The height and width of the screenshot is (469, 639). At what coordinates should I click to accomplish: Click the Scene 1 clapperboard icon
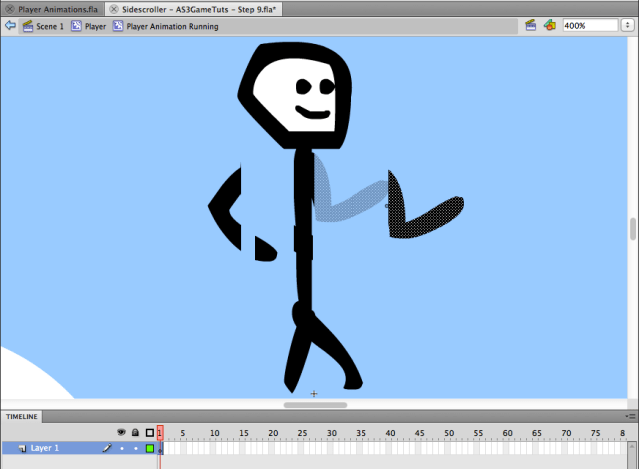coord(28,26)
